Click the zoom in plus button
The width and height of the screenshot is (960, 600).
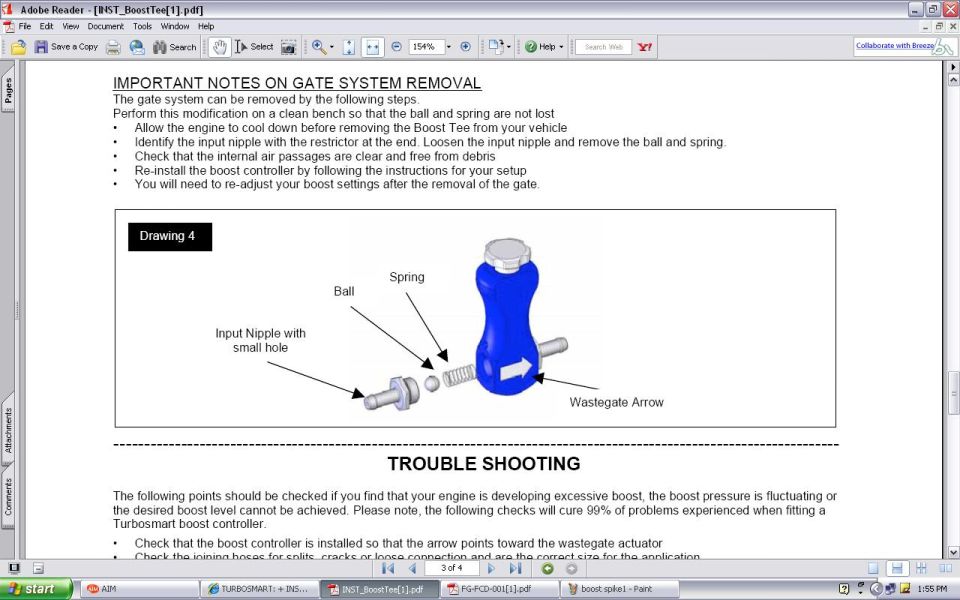(465, 47)
